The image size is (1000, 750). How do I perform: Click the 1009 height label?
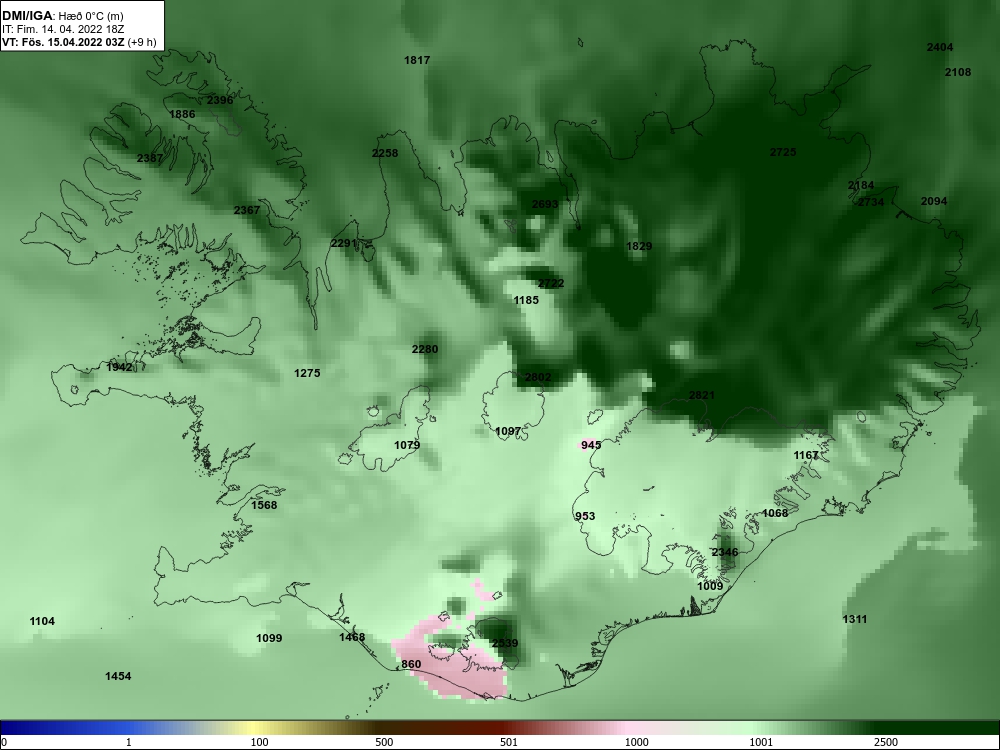point(710,586)
